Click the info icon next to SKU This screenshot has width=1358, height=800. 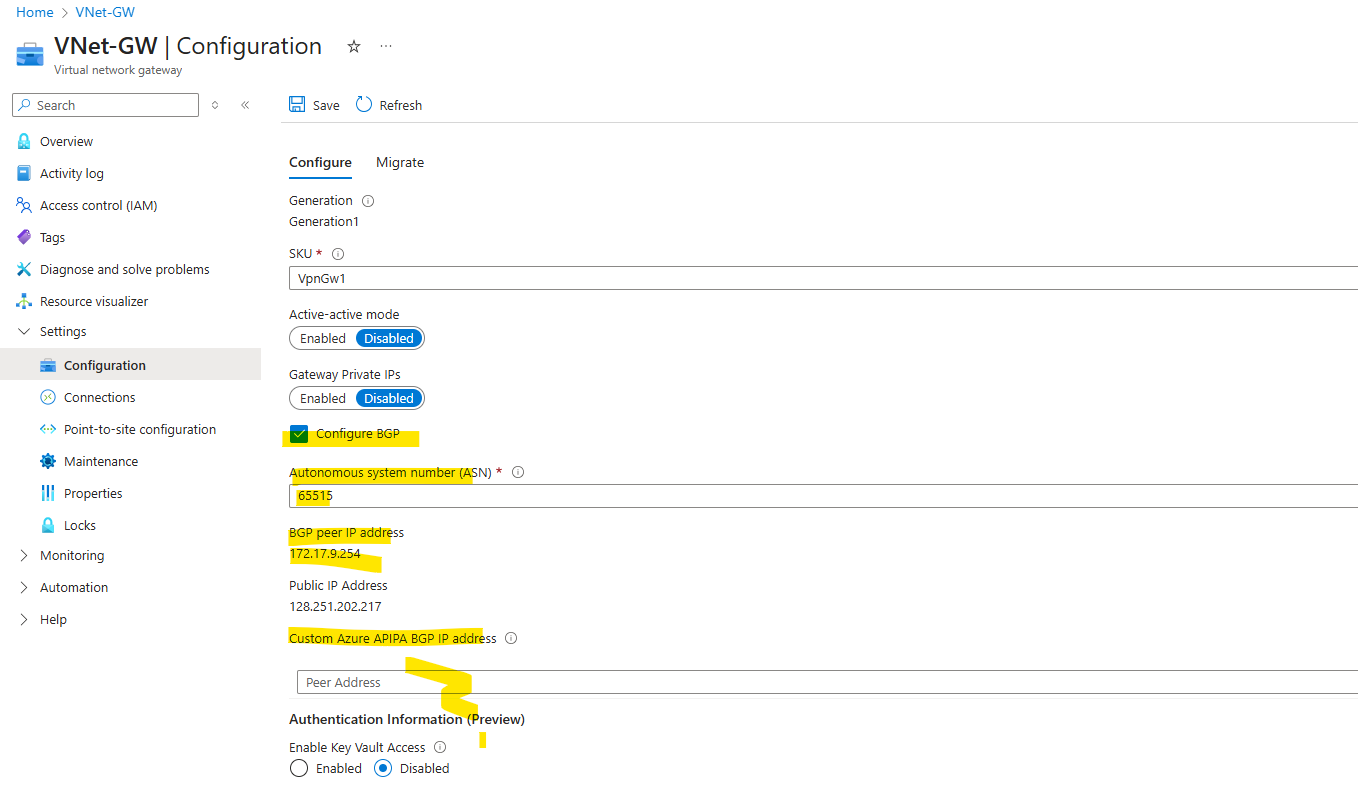click(337, 254)
